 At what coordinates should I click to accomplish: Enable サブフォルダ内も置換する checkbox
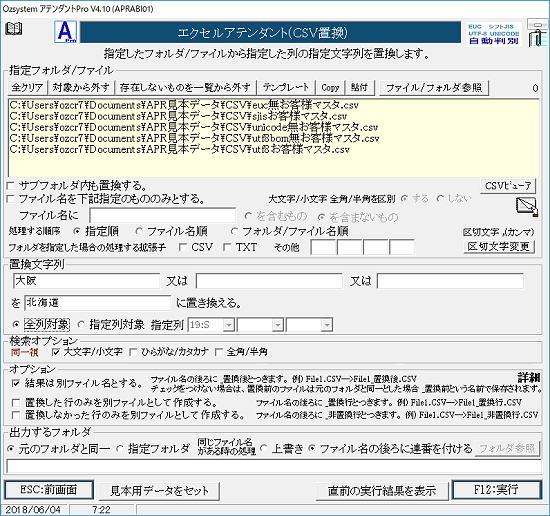tap(11, 185)
